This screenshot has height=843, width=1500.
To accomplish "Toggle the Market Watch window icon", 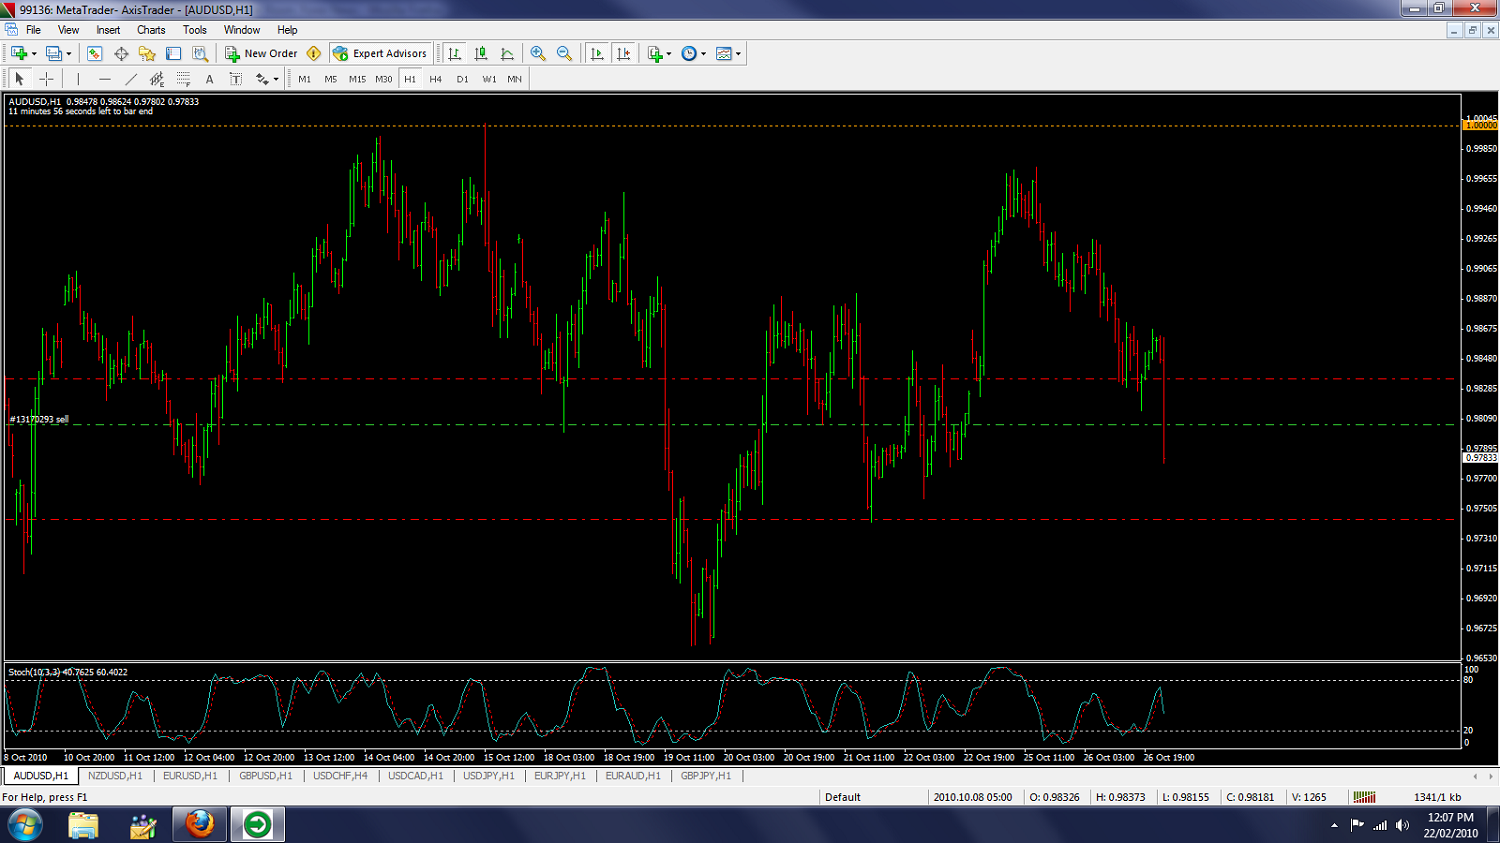I will coord(95,54).
